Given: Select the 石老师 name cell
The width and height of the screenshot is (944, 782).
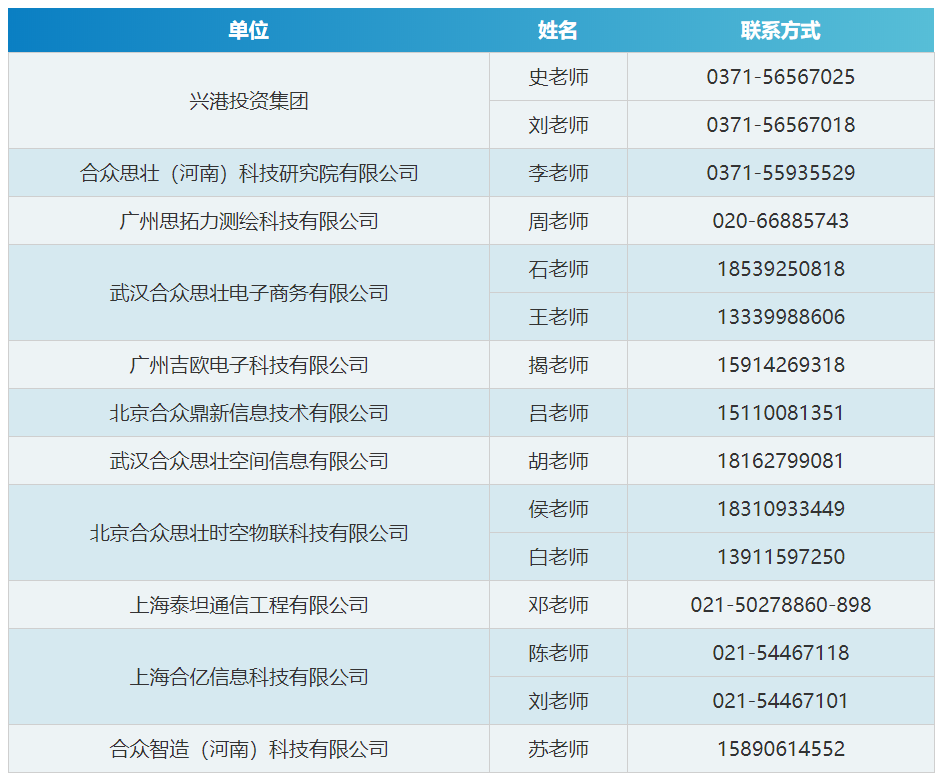Looking at the screenshot, I should 558,269.
